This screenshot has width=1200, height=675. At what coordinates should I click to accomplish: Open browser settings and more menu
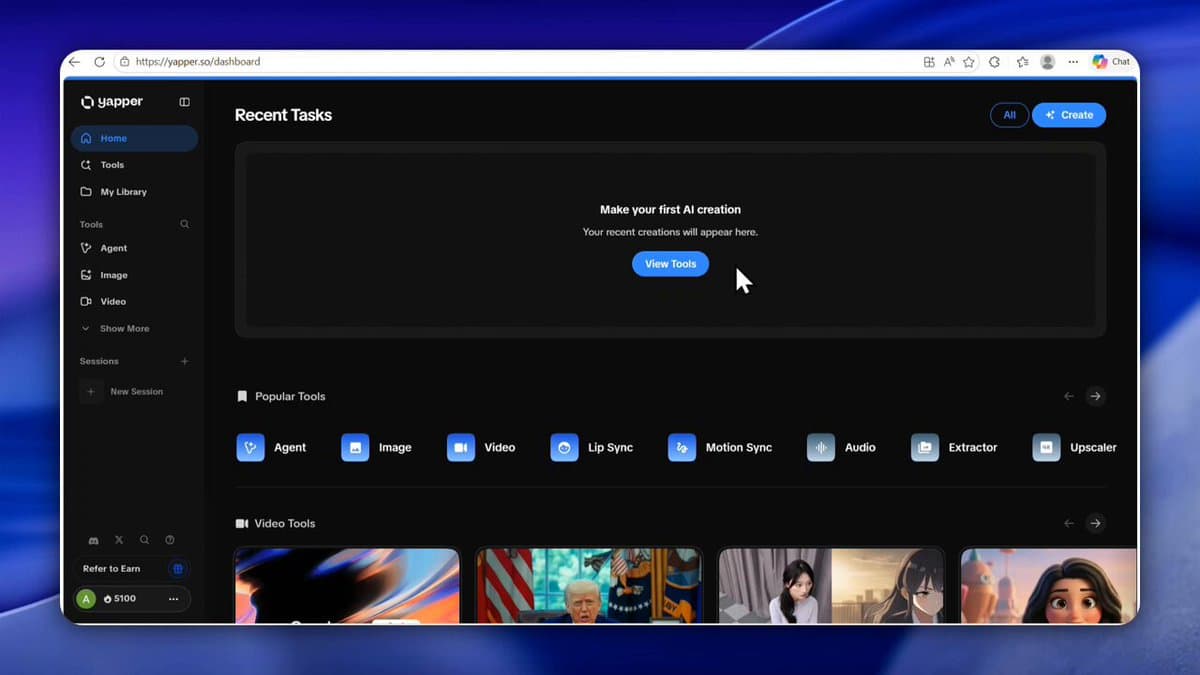click(1073, 62)
